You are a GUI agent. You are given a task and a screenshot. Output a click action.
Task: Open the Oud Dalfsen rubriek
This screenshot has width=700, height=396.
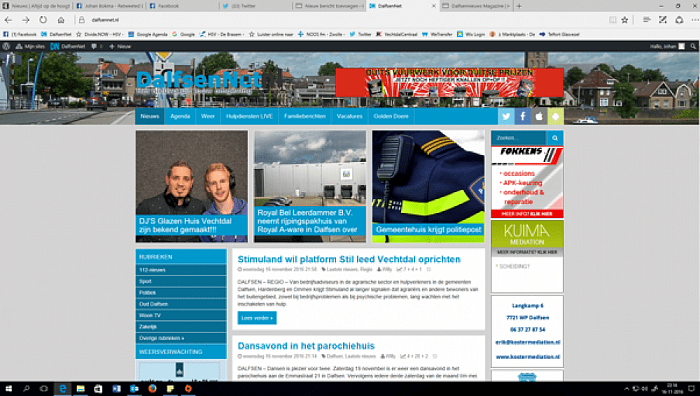point(181,304)
